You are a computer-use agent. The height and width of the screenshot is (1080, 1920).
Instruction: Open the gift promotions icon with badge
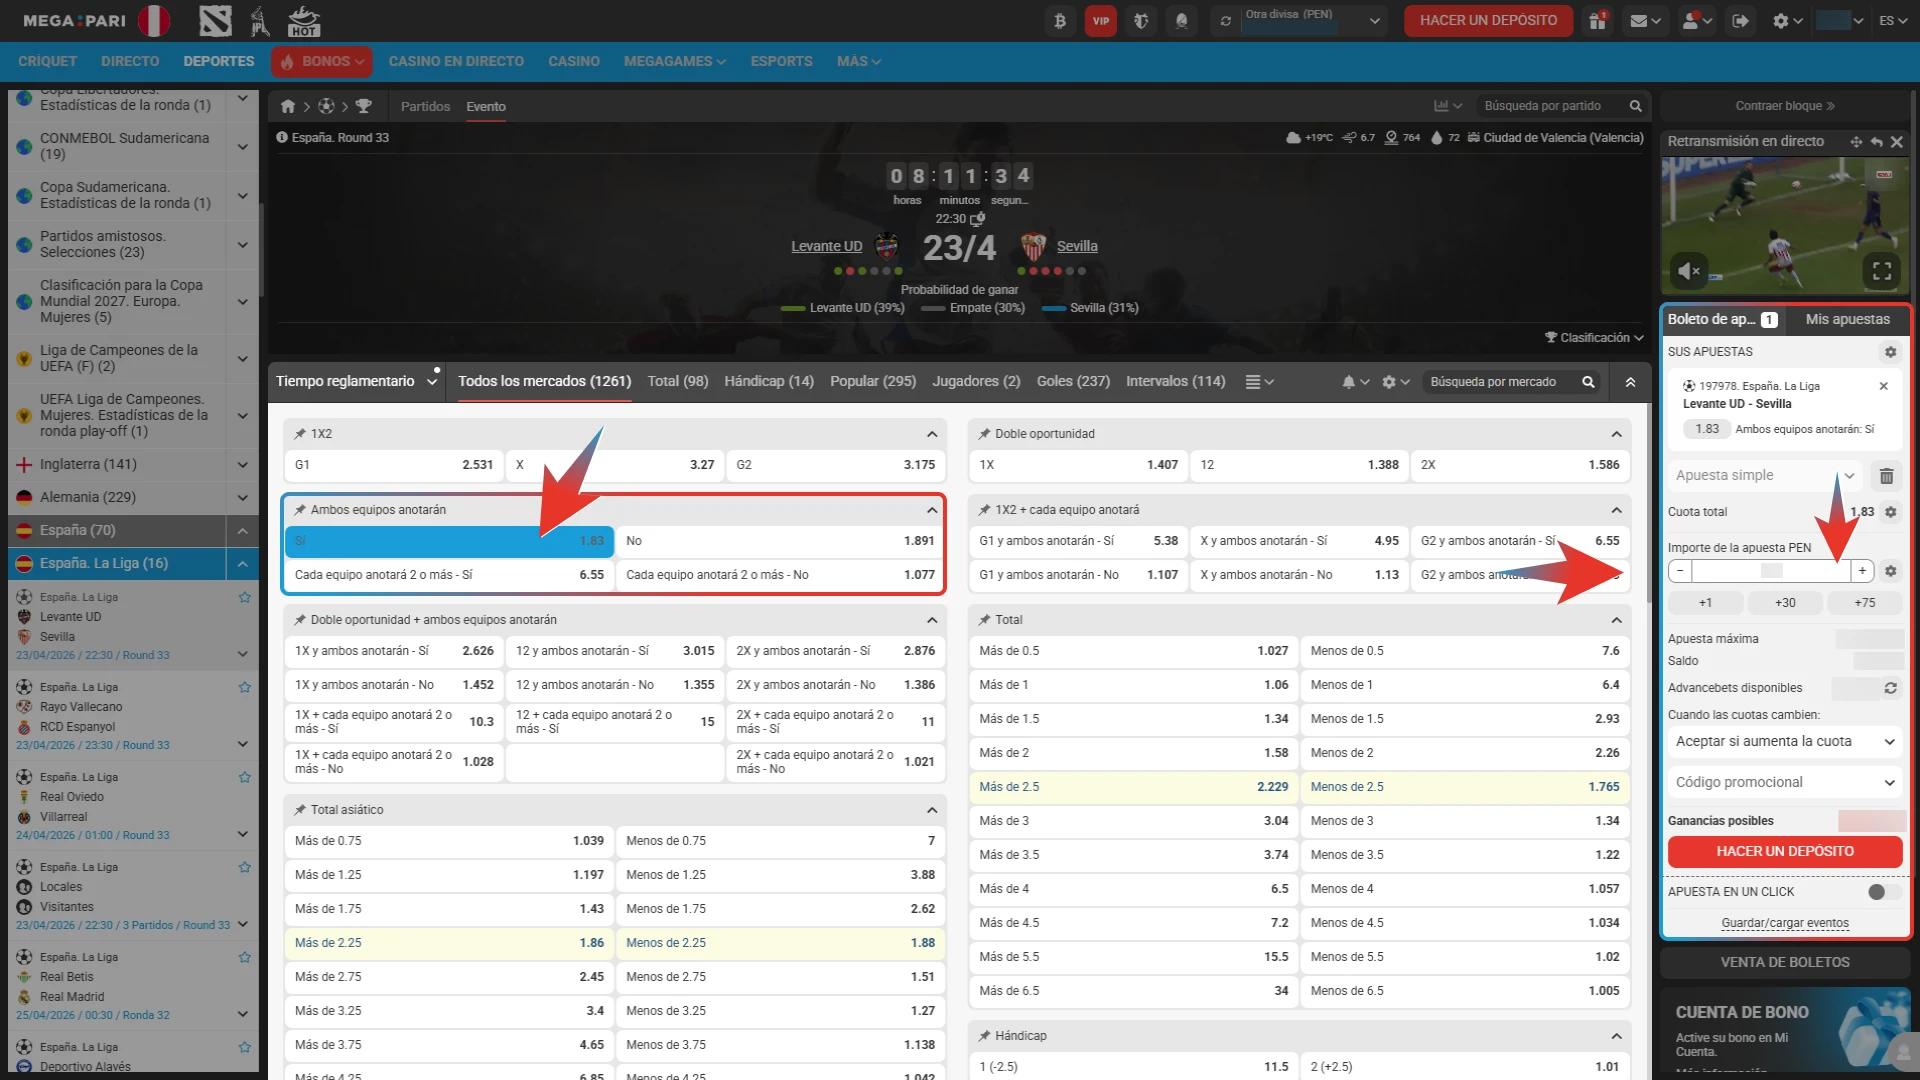[1597, 20]
